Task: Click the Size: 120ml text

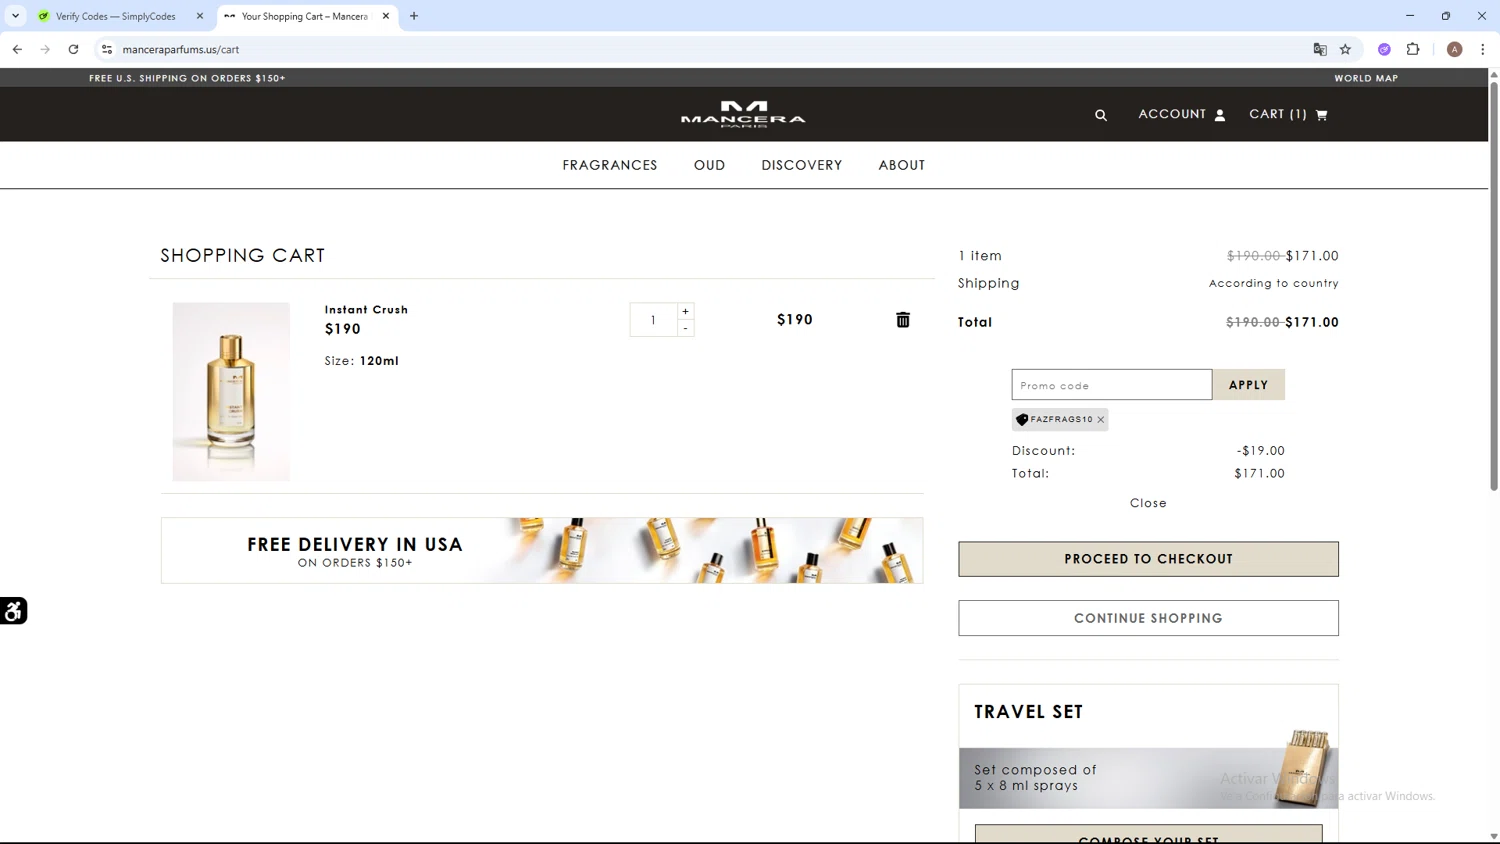Action: [x=362, y=361]
